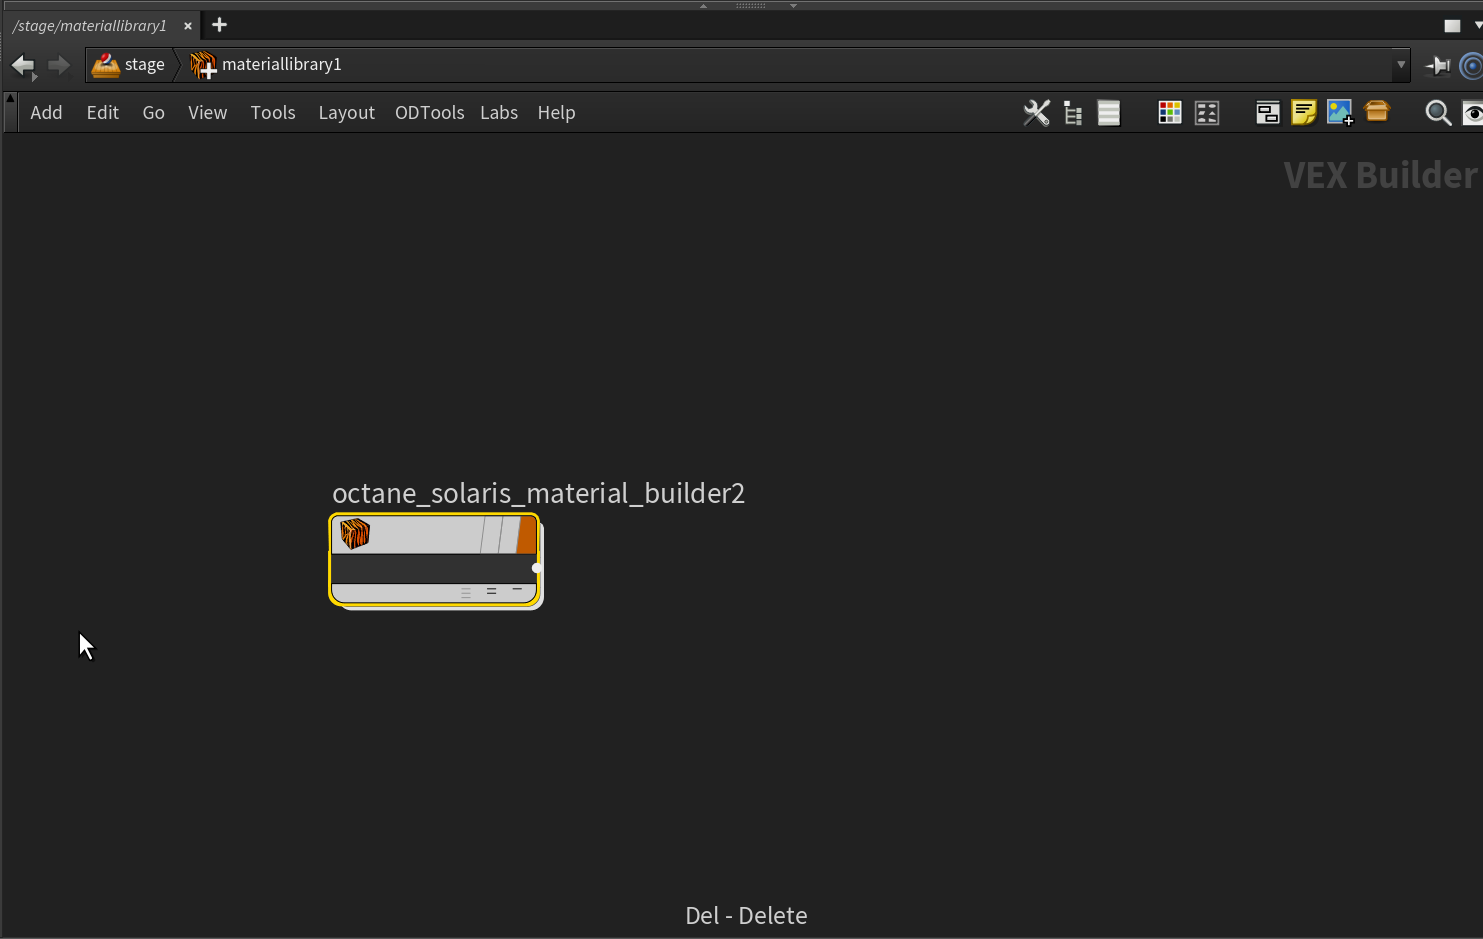This screenshot has height=939, width=1483.
Task: Navigate to materiallibrary1 in the path bar
Action: pos(282,65)
